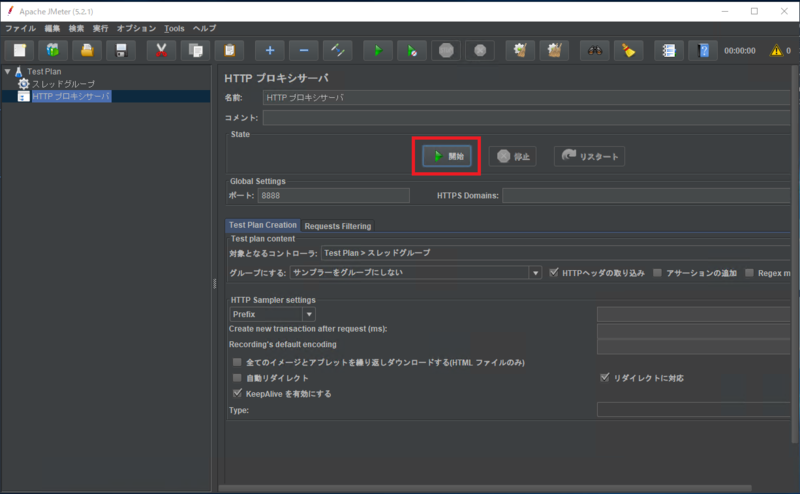Open the 検索 menu
The height and width of the screenshot is (494, 800).
(76, 28)
